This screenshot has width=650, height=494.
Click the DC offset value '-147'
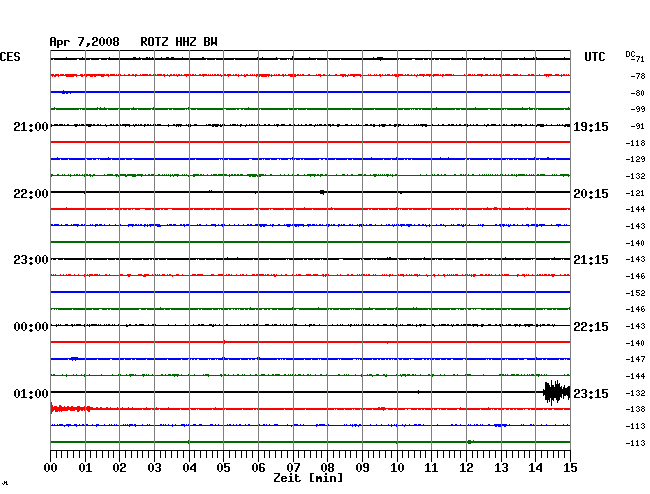(x=635, y=359)
